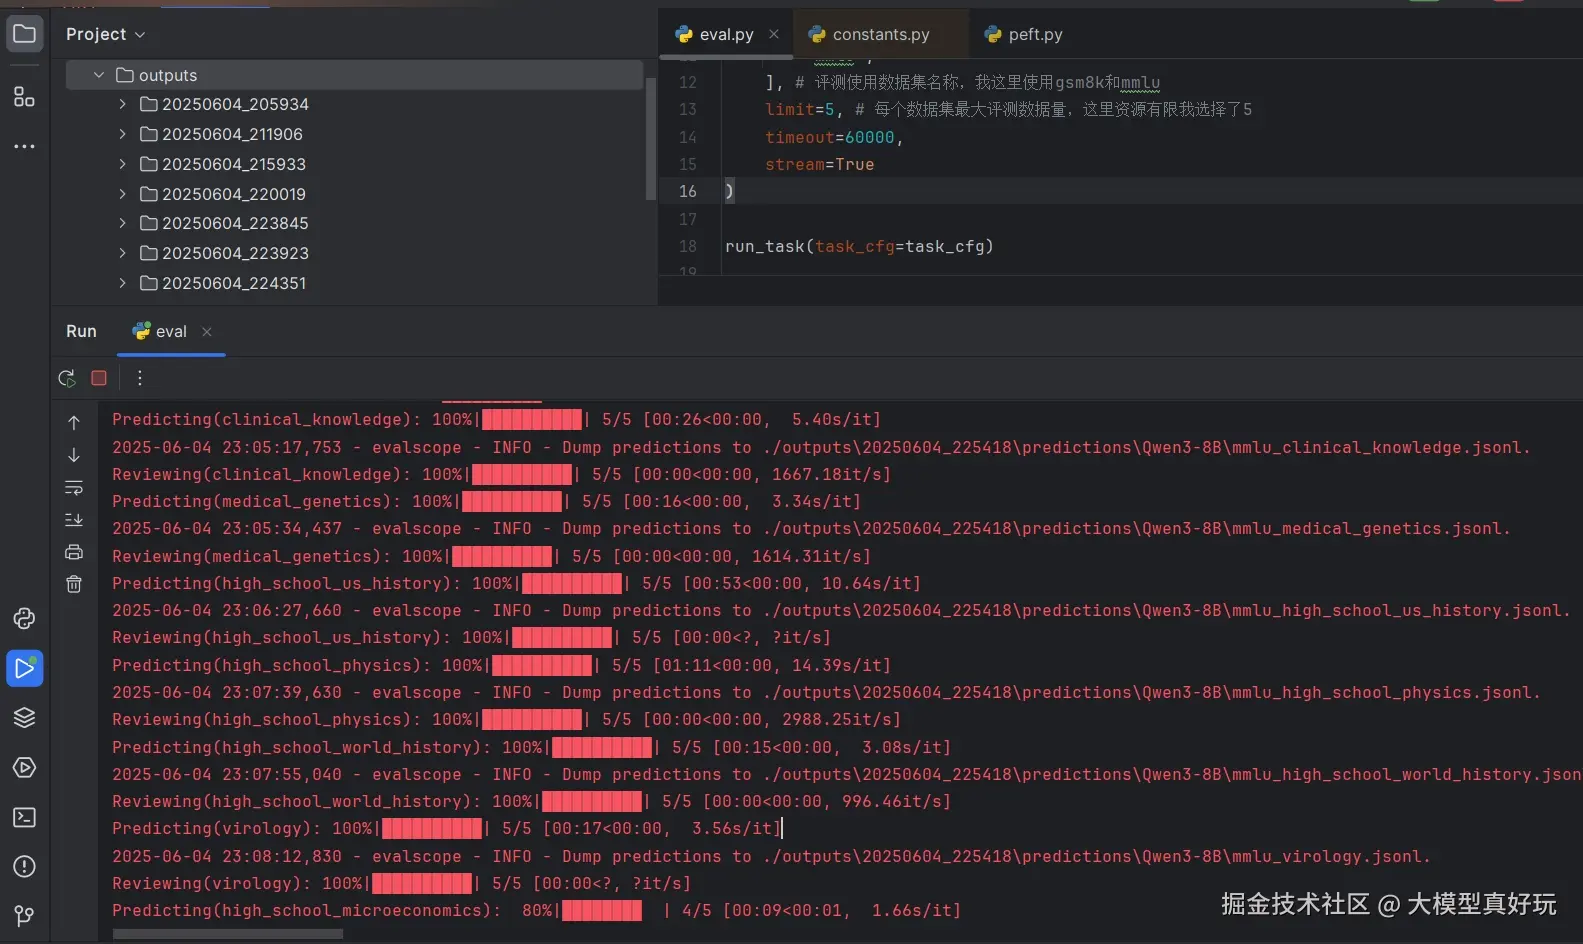Open the Python Packages tool window

(x=24, y=619)
